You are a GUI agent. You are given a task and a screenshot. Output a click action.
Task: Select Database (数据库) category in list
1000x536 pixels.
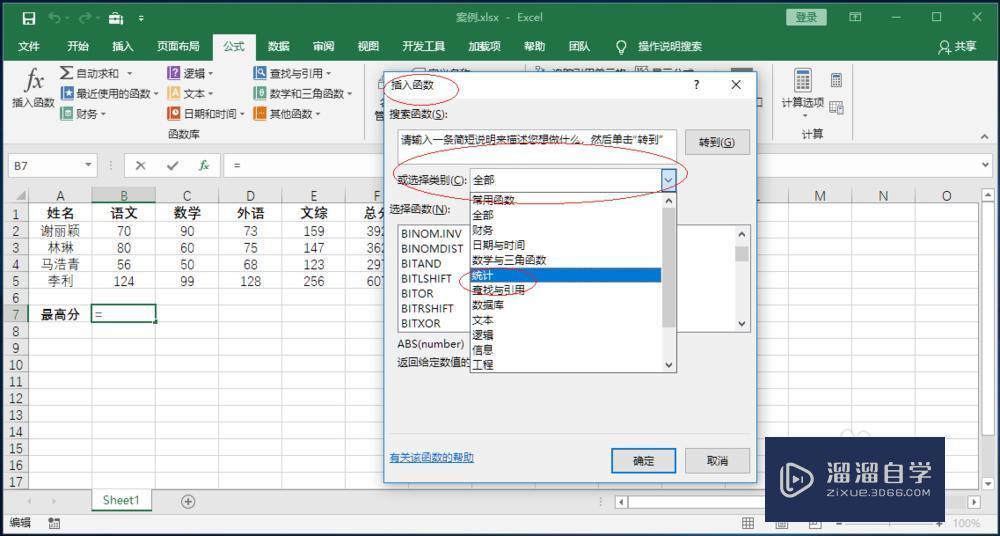coord(566,305)
